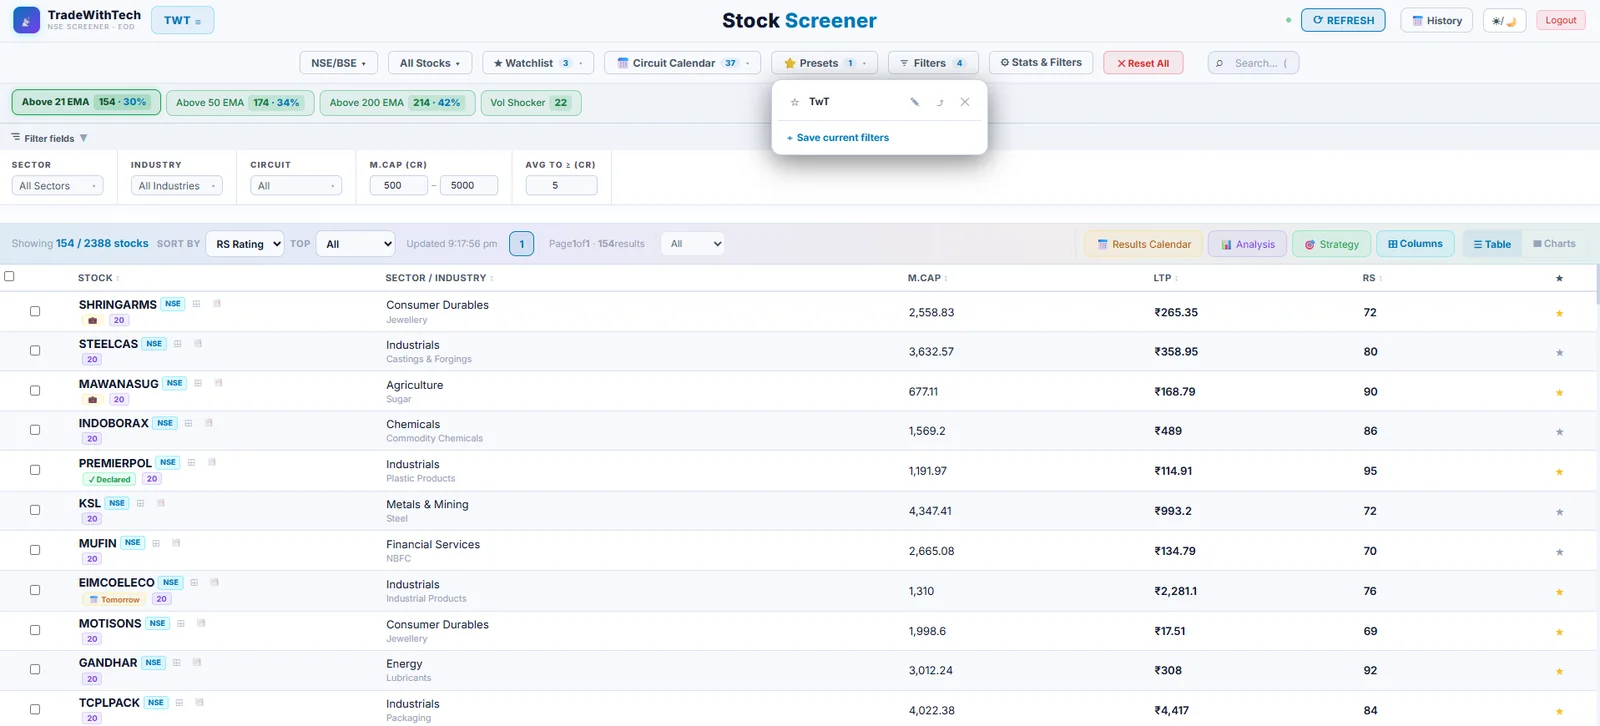Open the NSE/BSE exchange dropdown
The width and height of the screenshot is (1600, 726).
pos(339,63)
